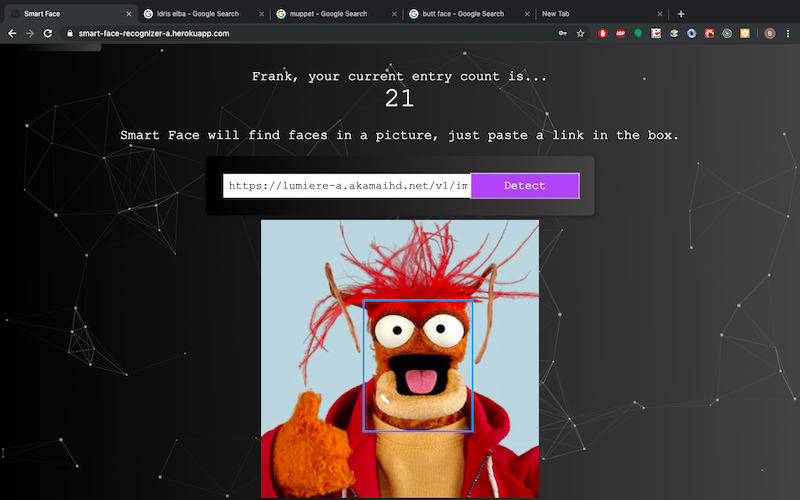Click the muppet image result

pyautogui.click(x=400, y=359)
